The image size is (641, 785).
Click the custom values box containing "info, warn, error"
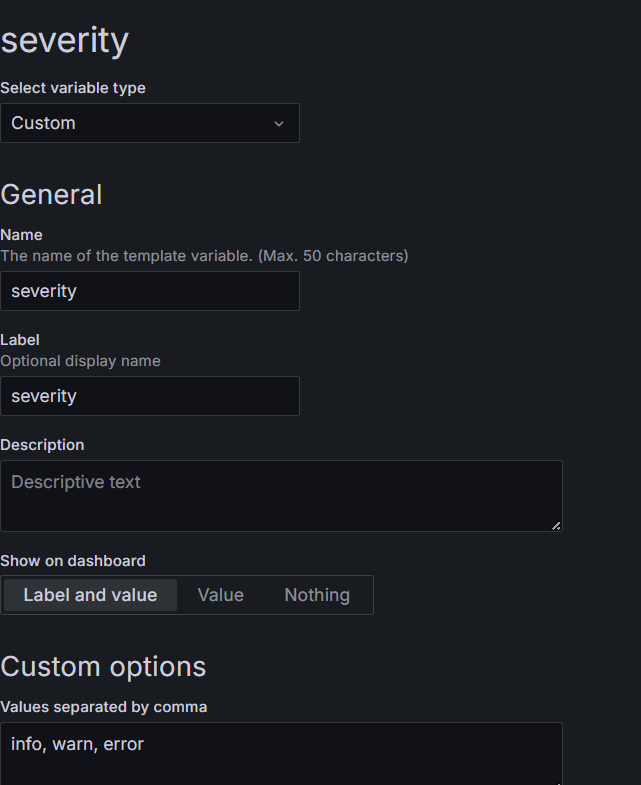click(x=280, y=750)
